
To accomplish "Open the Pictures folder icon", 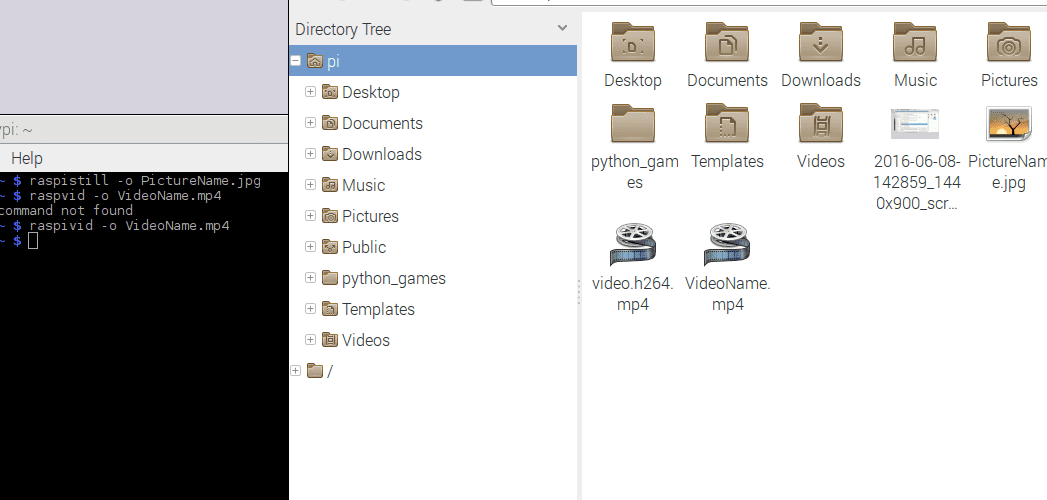I will tap(1008, 44).
